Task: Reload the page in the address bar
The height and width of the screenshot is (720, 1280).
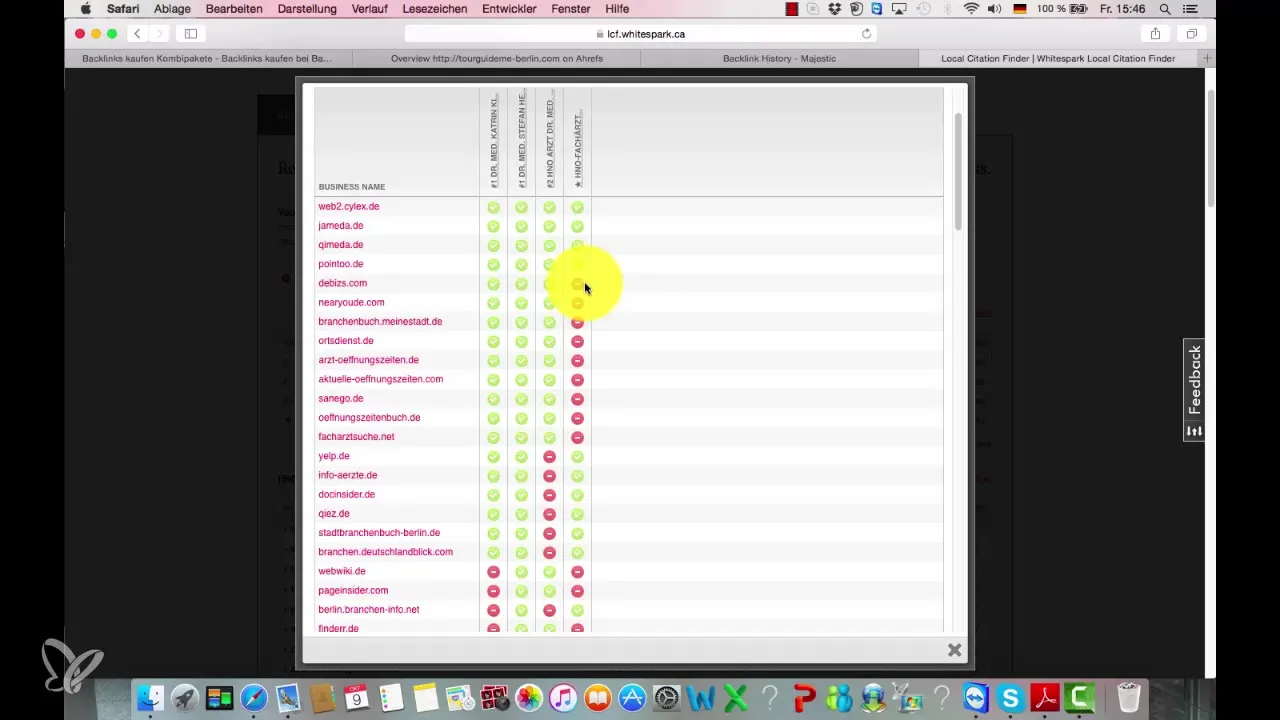Action: tap(866, 33)
